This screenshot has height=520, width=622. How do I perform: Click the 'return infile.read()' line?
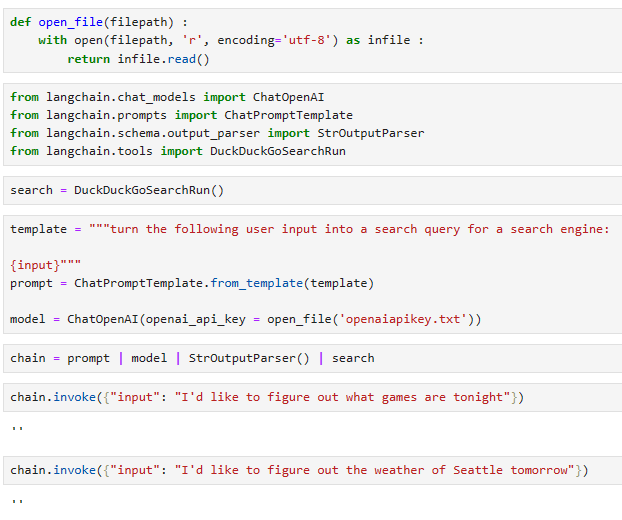[x=138, y=59]
